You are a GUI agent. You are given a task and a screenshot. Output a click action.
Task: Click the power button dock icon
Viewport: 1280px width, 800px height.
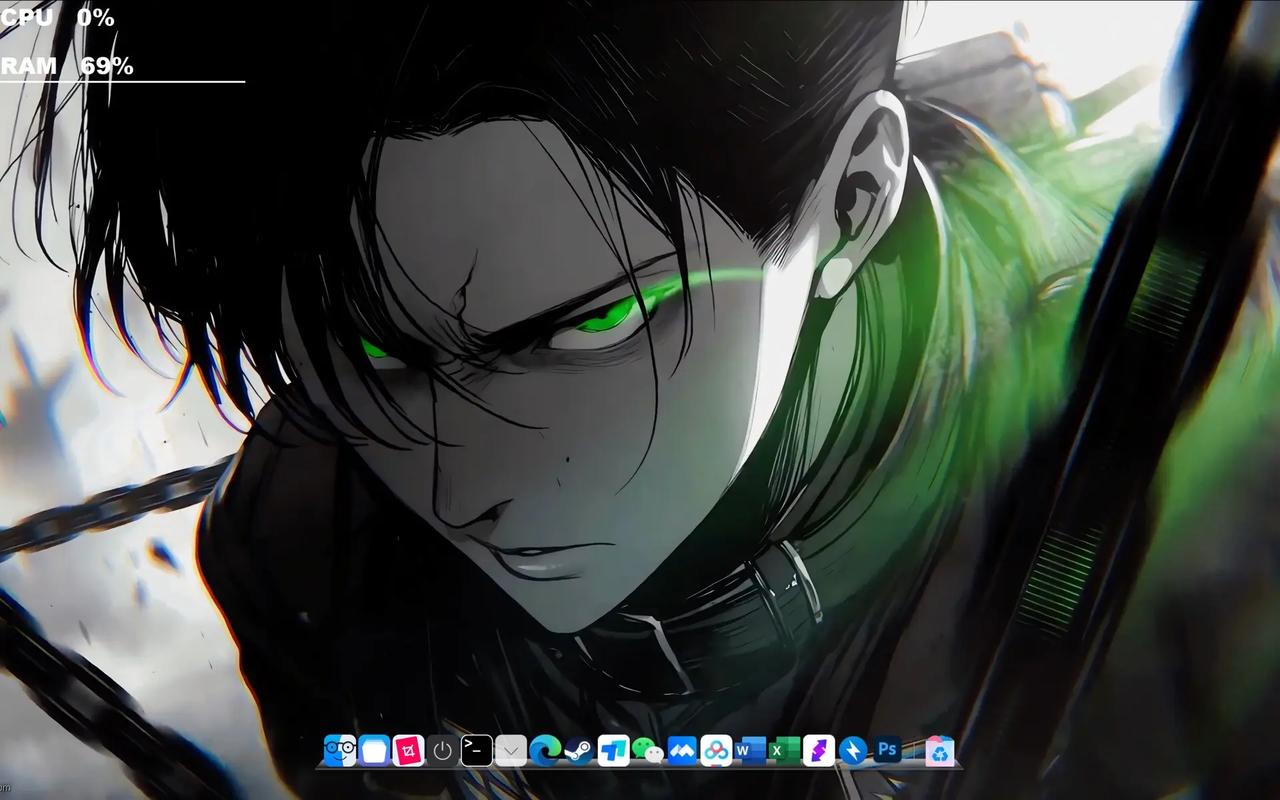tap(442, 750)
